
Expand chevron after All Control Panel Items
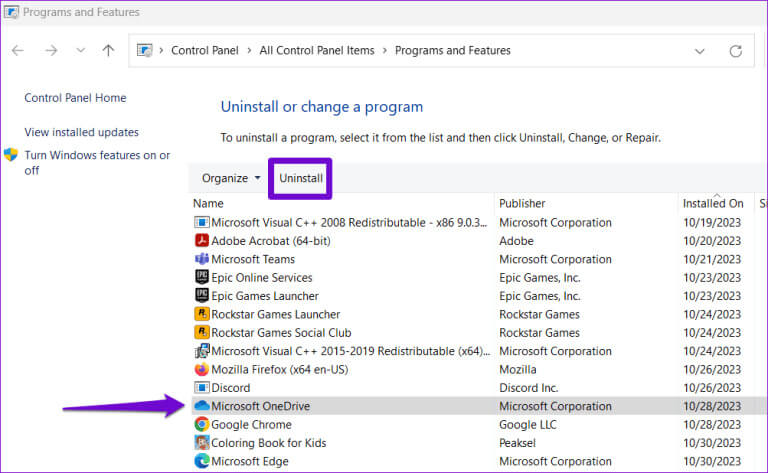tap(384, 50)
